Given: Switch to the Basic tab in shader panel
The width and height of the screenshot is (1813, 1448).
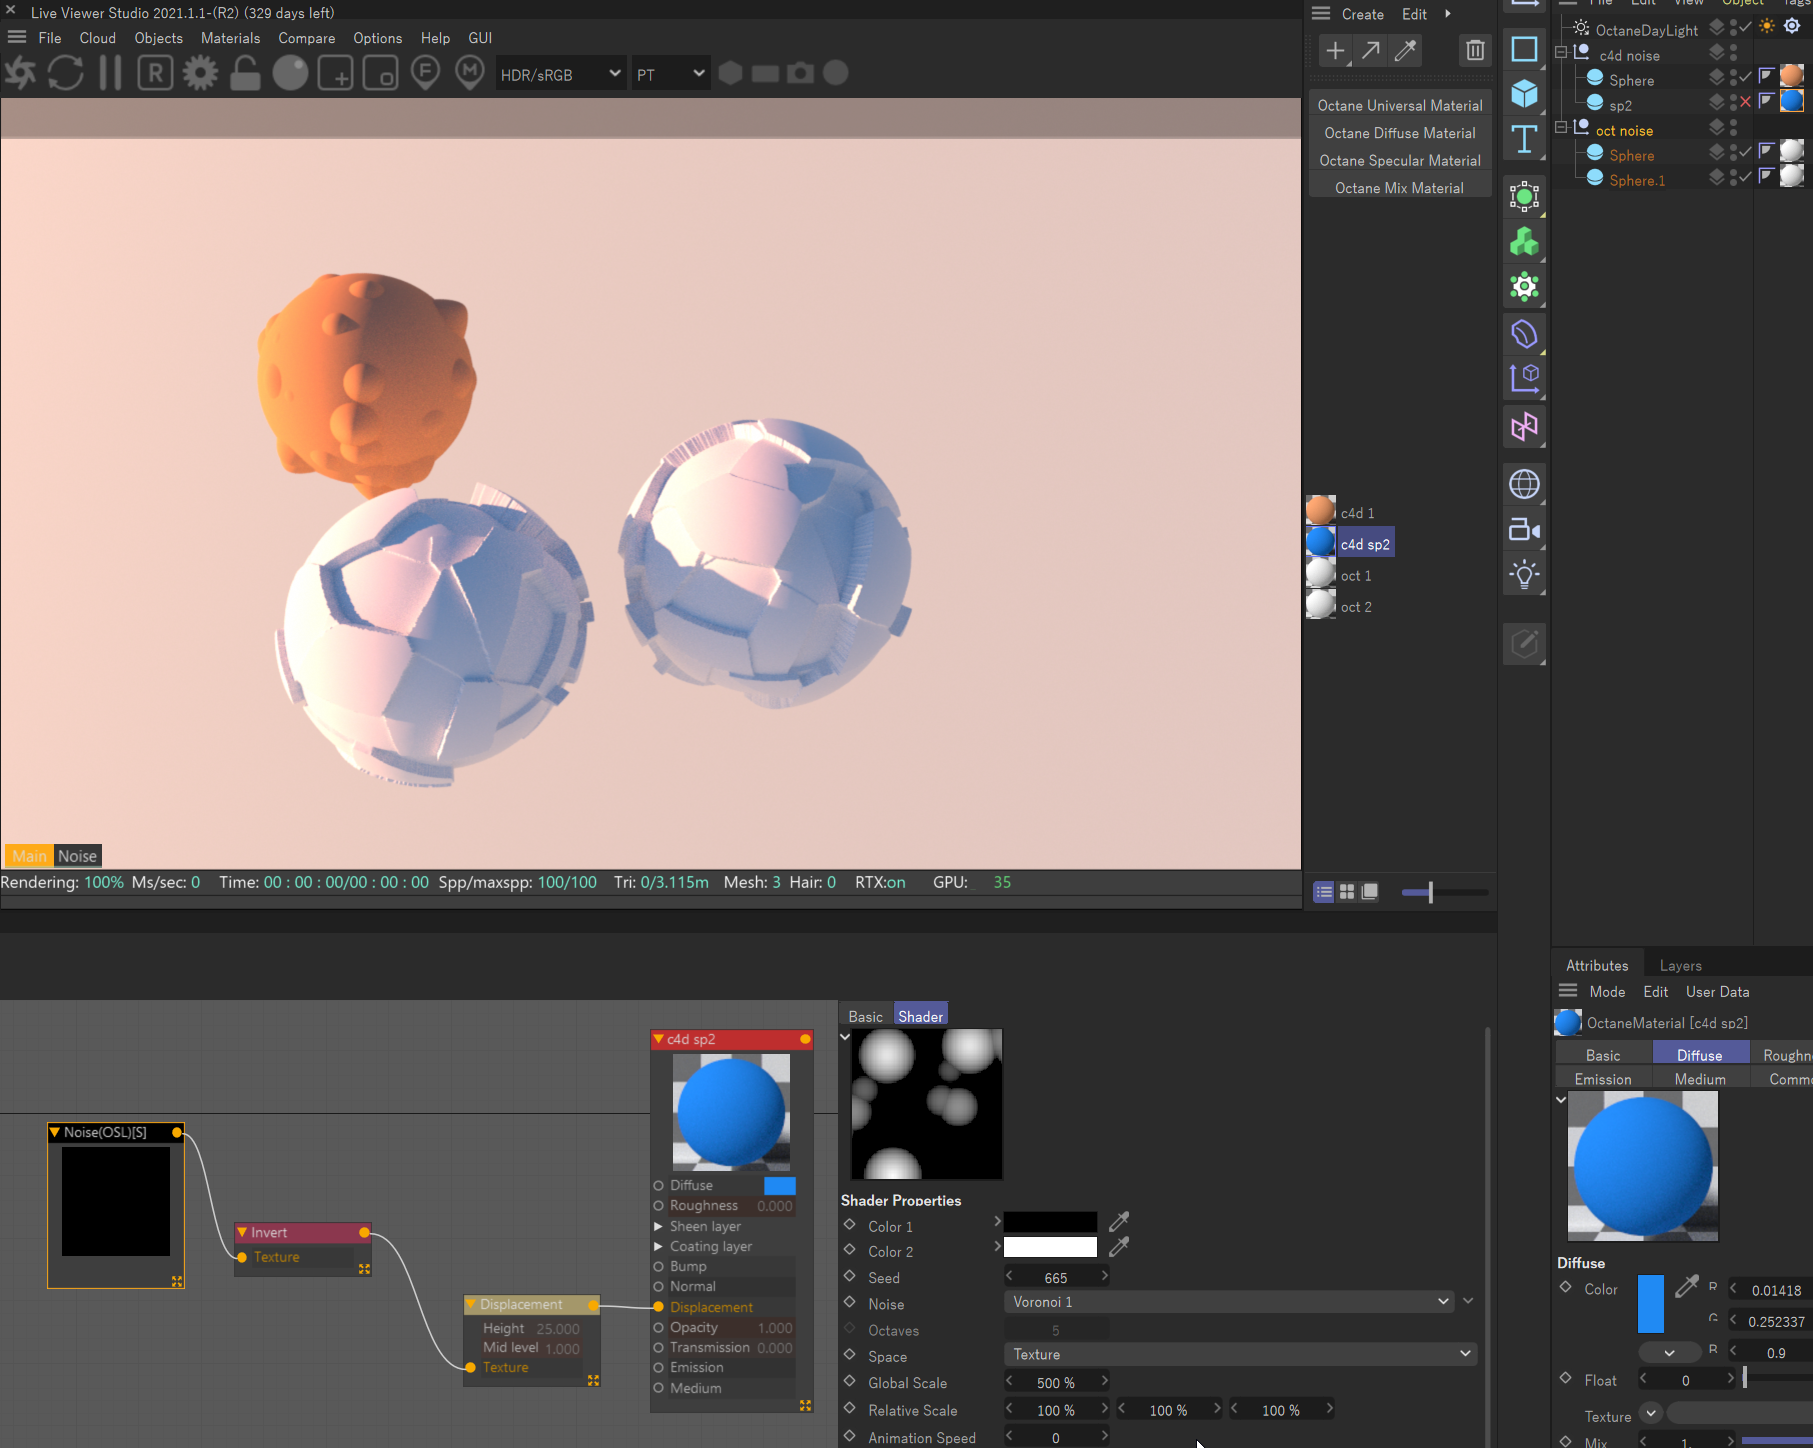Looking at the screenshot, I should [x=865, y=1016].
